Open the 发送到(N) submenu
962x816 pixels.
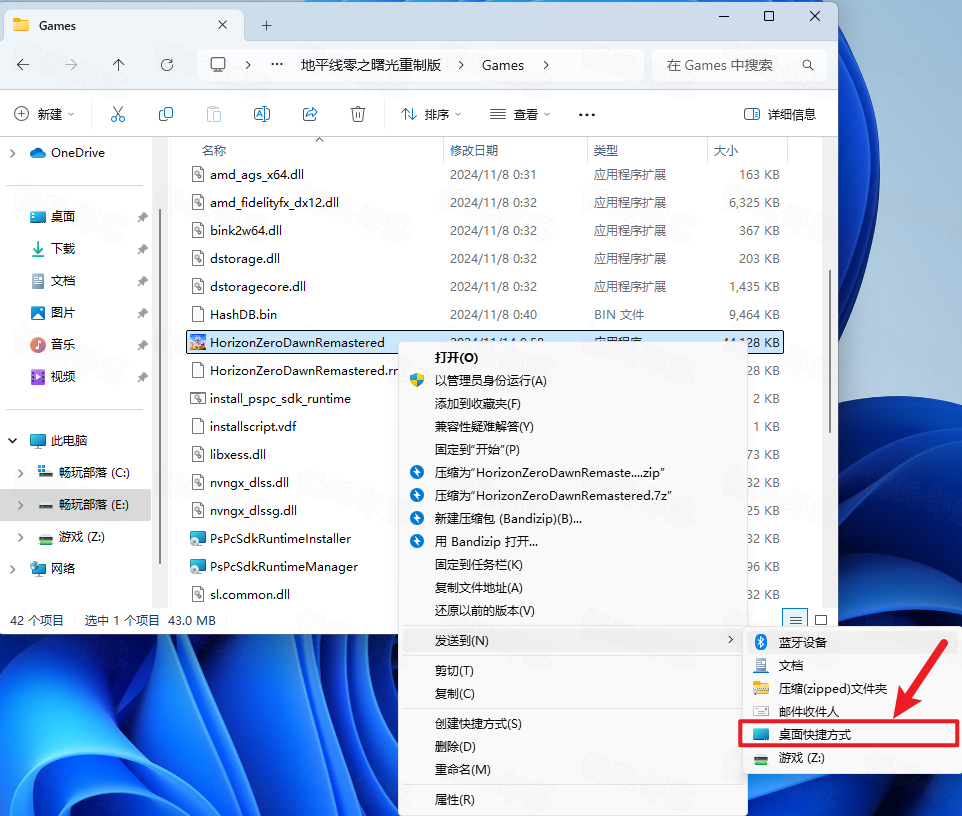(x=573, y=641)
